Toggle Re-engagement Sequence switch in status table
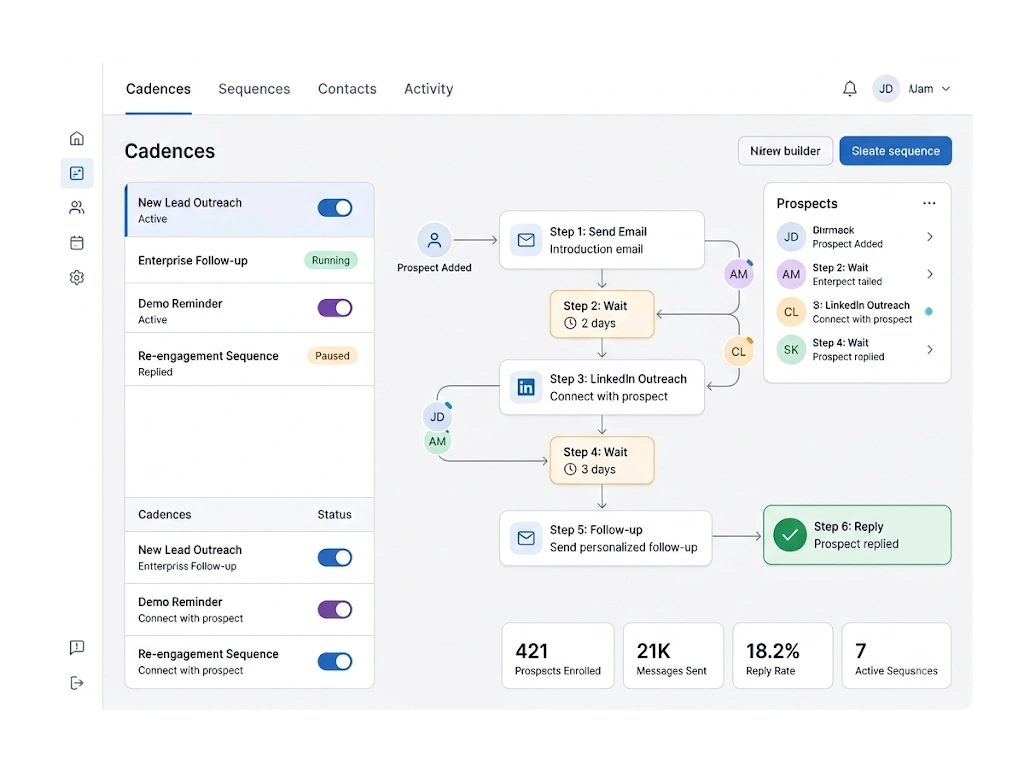Image resolution: width=1024 pixels, height=765 pixels. pos(335,661)
